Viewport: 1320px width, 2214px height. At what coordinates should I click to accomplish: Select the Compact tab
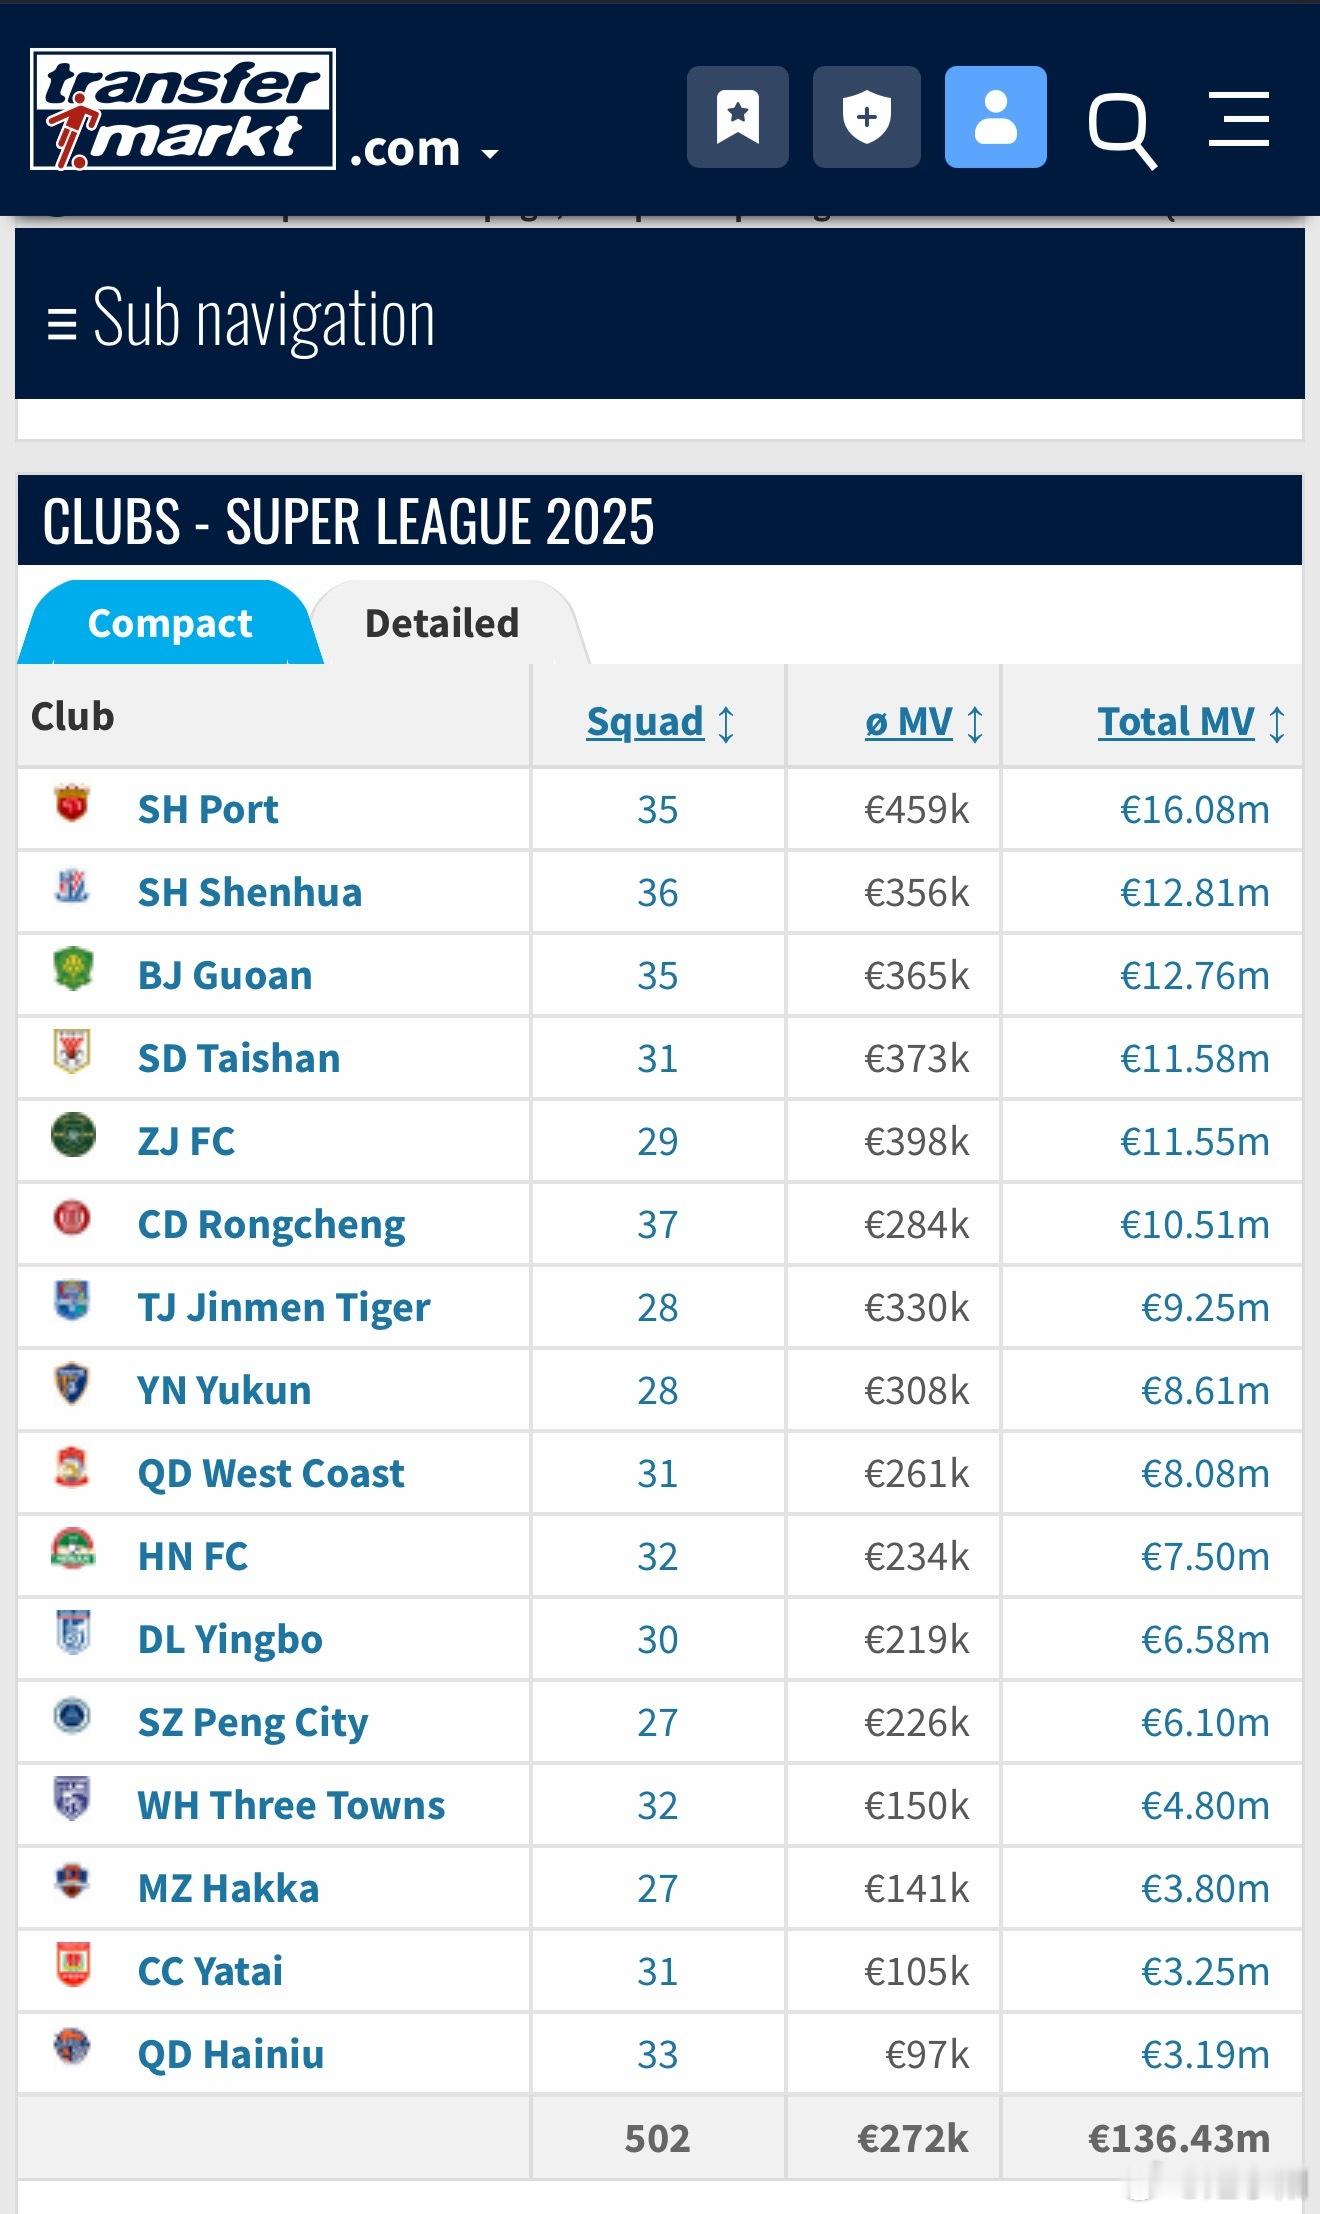[x=170, y=623]
